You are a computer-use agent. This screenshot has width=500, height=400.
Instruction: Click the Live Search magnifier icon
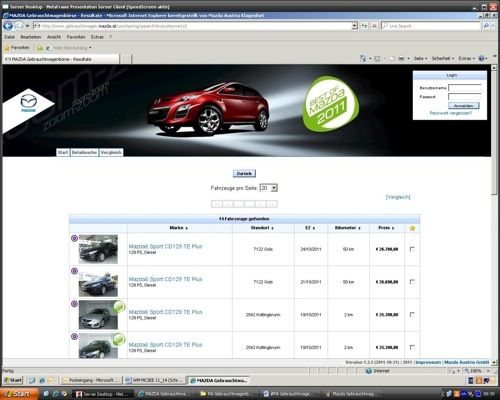[486, 26]
